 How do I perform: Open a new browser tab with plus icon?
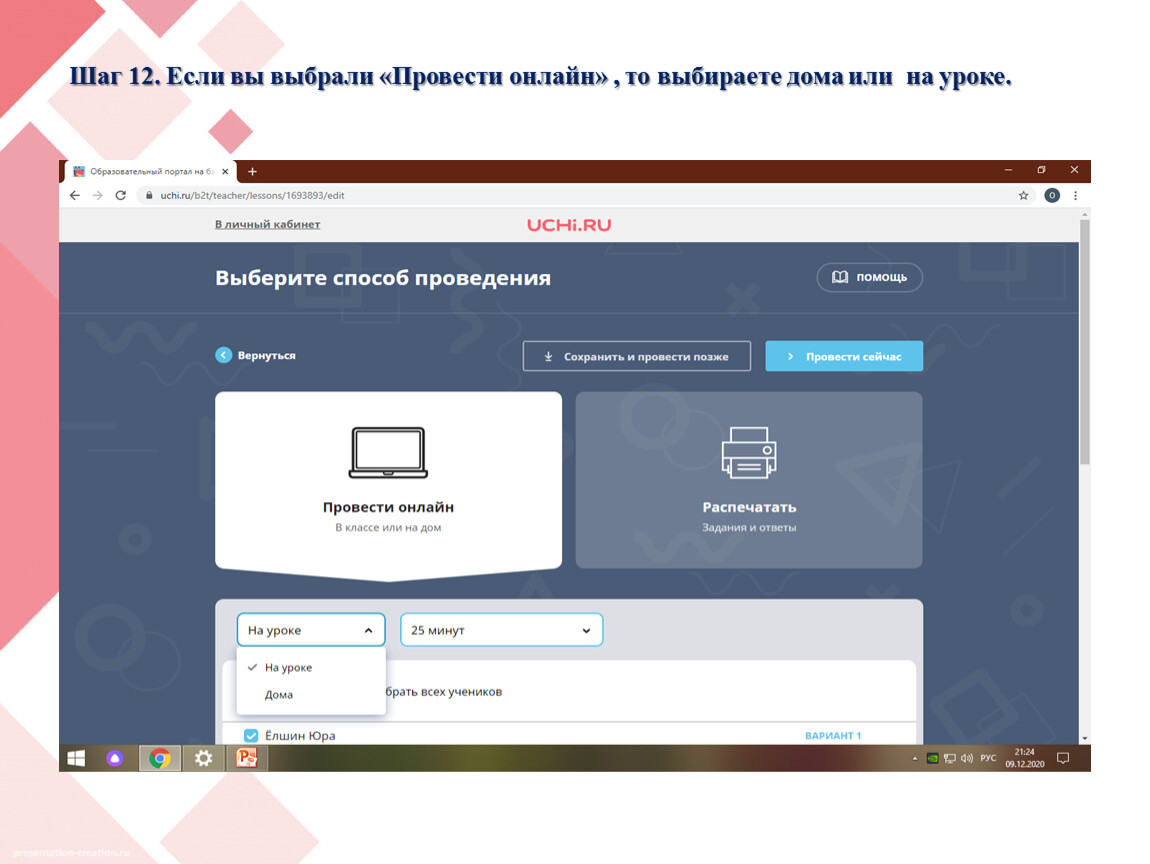[253, 171]
